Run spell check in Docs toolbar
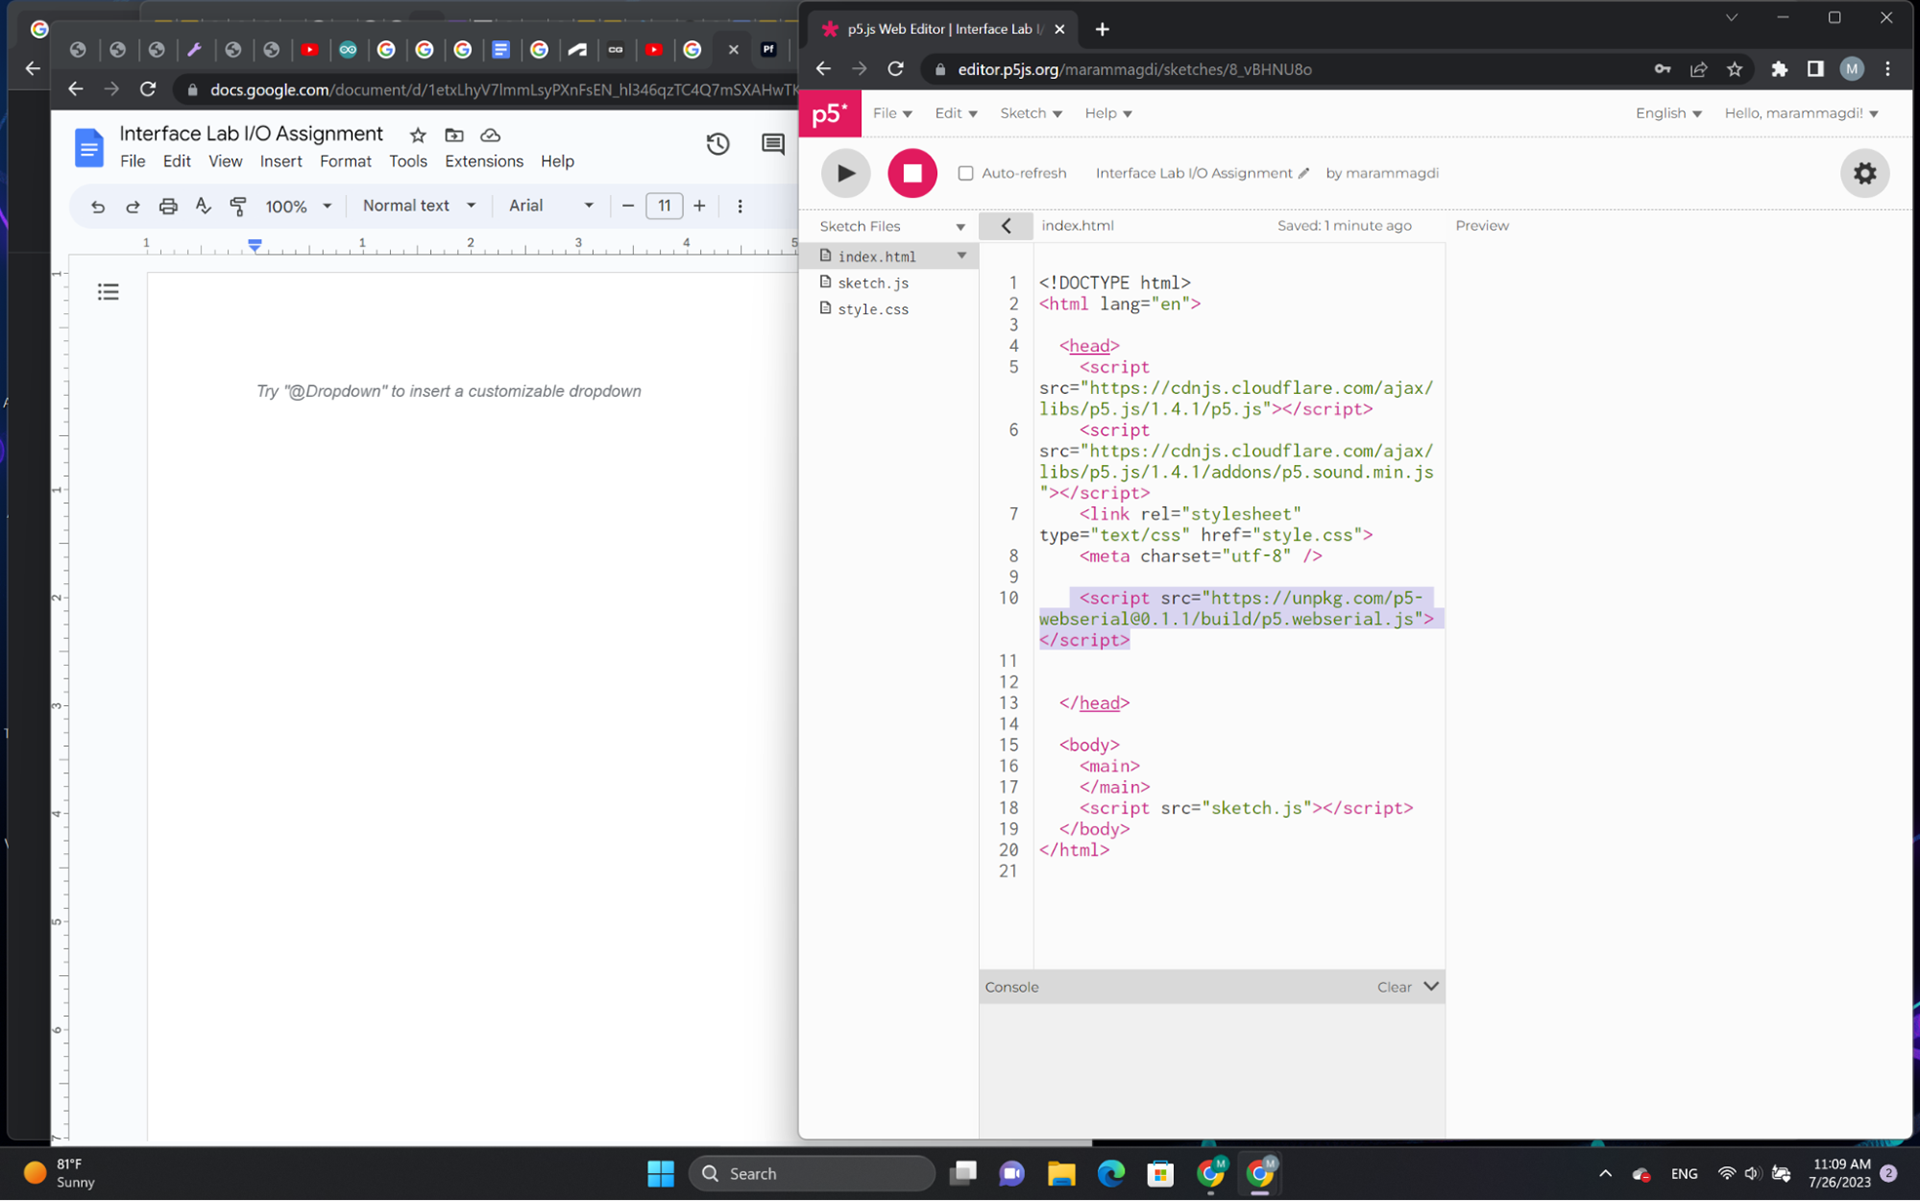1920x1201 pixels. pos(203,206)
